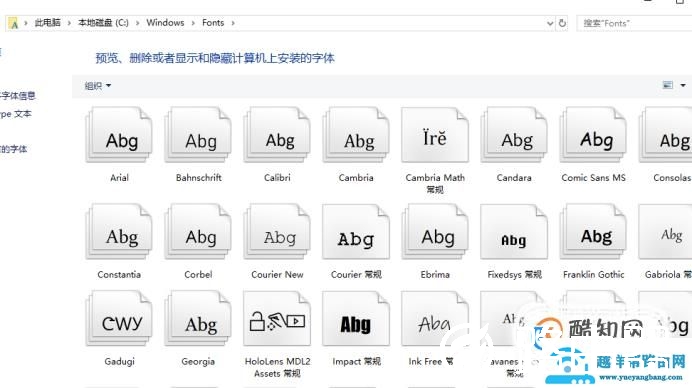Screen dimensions: 692x388
Task: Select the Courier New font icon
Action: (x=277, y=232)
